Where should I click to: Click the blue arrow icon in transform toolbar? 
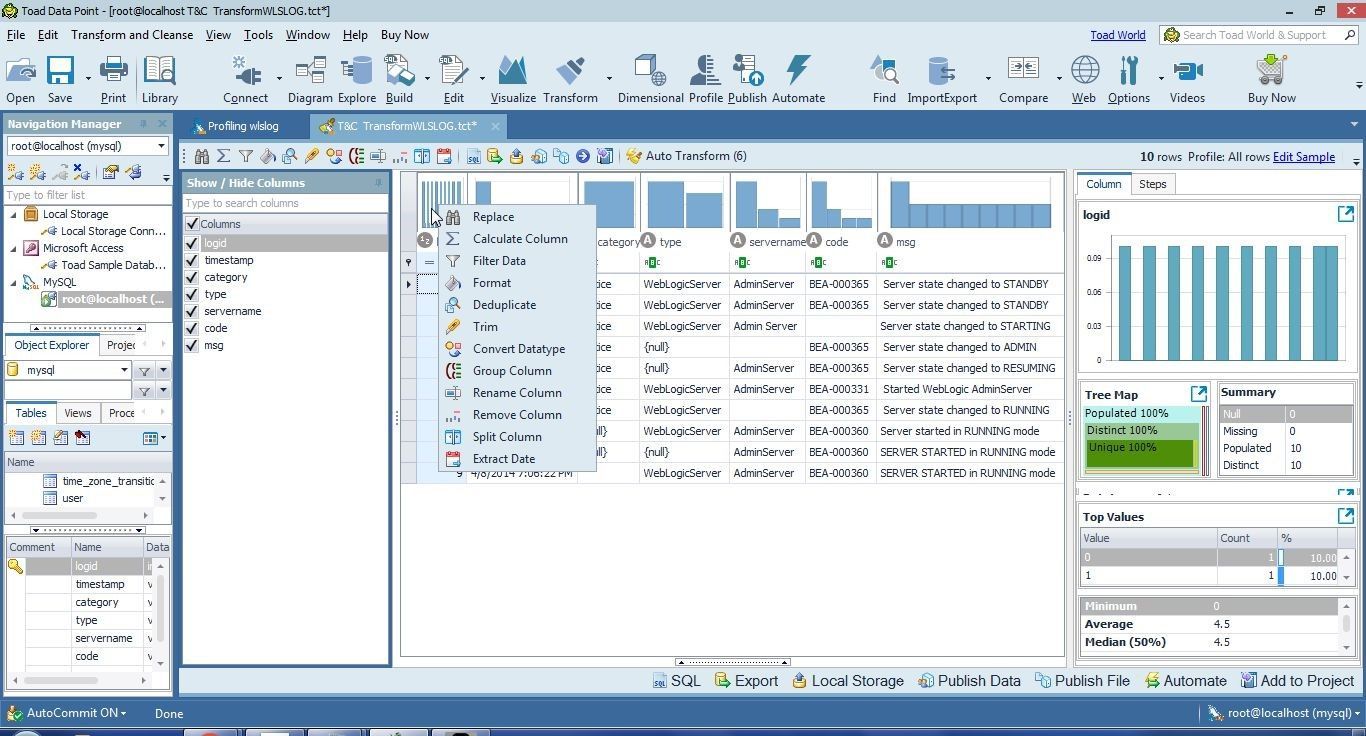[582, 156]
